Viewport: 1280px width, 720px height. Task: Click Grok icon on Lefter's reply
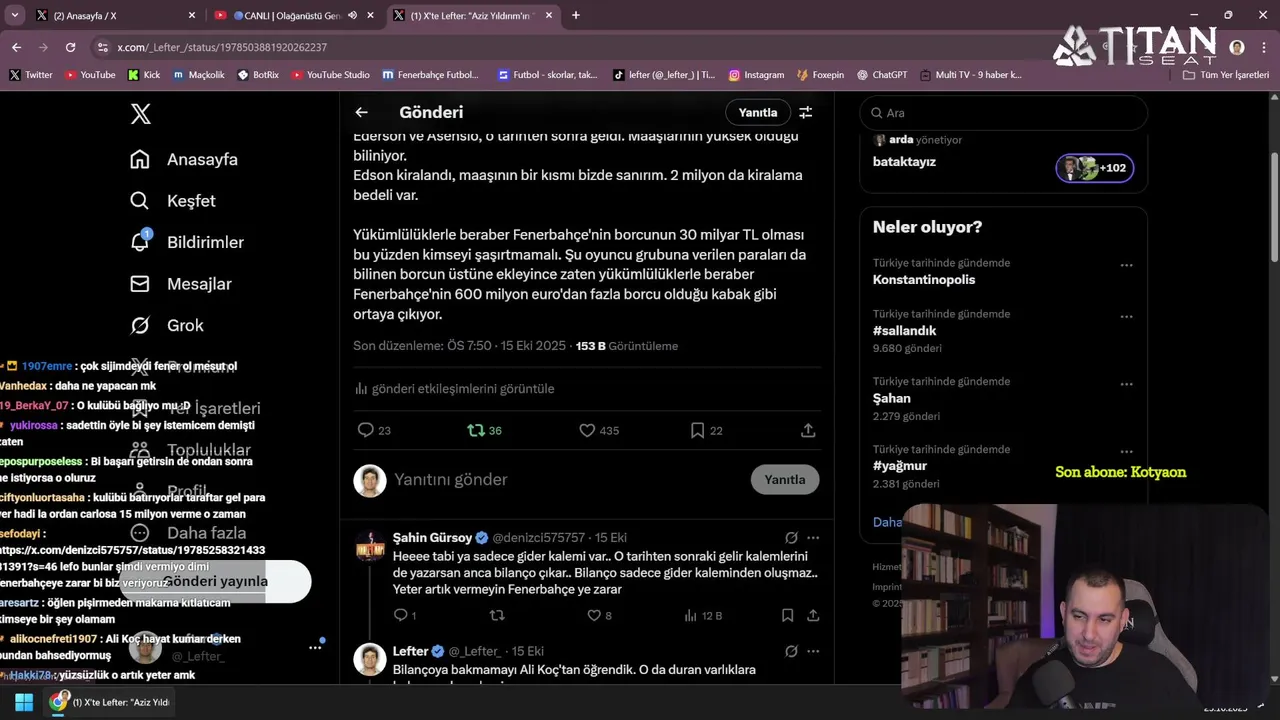tap(791, 651)
